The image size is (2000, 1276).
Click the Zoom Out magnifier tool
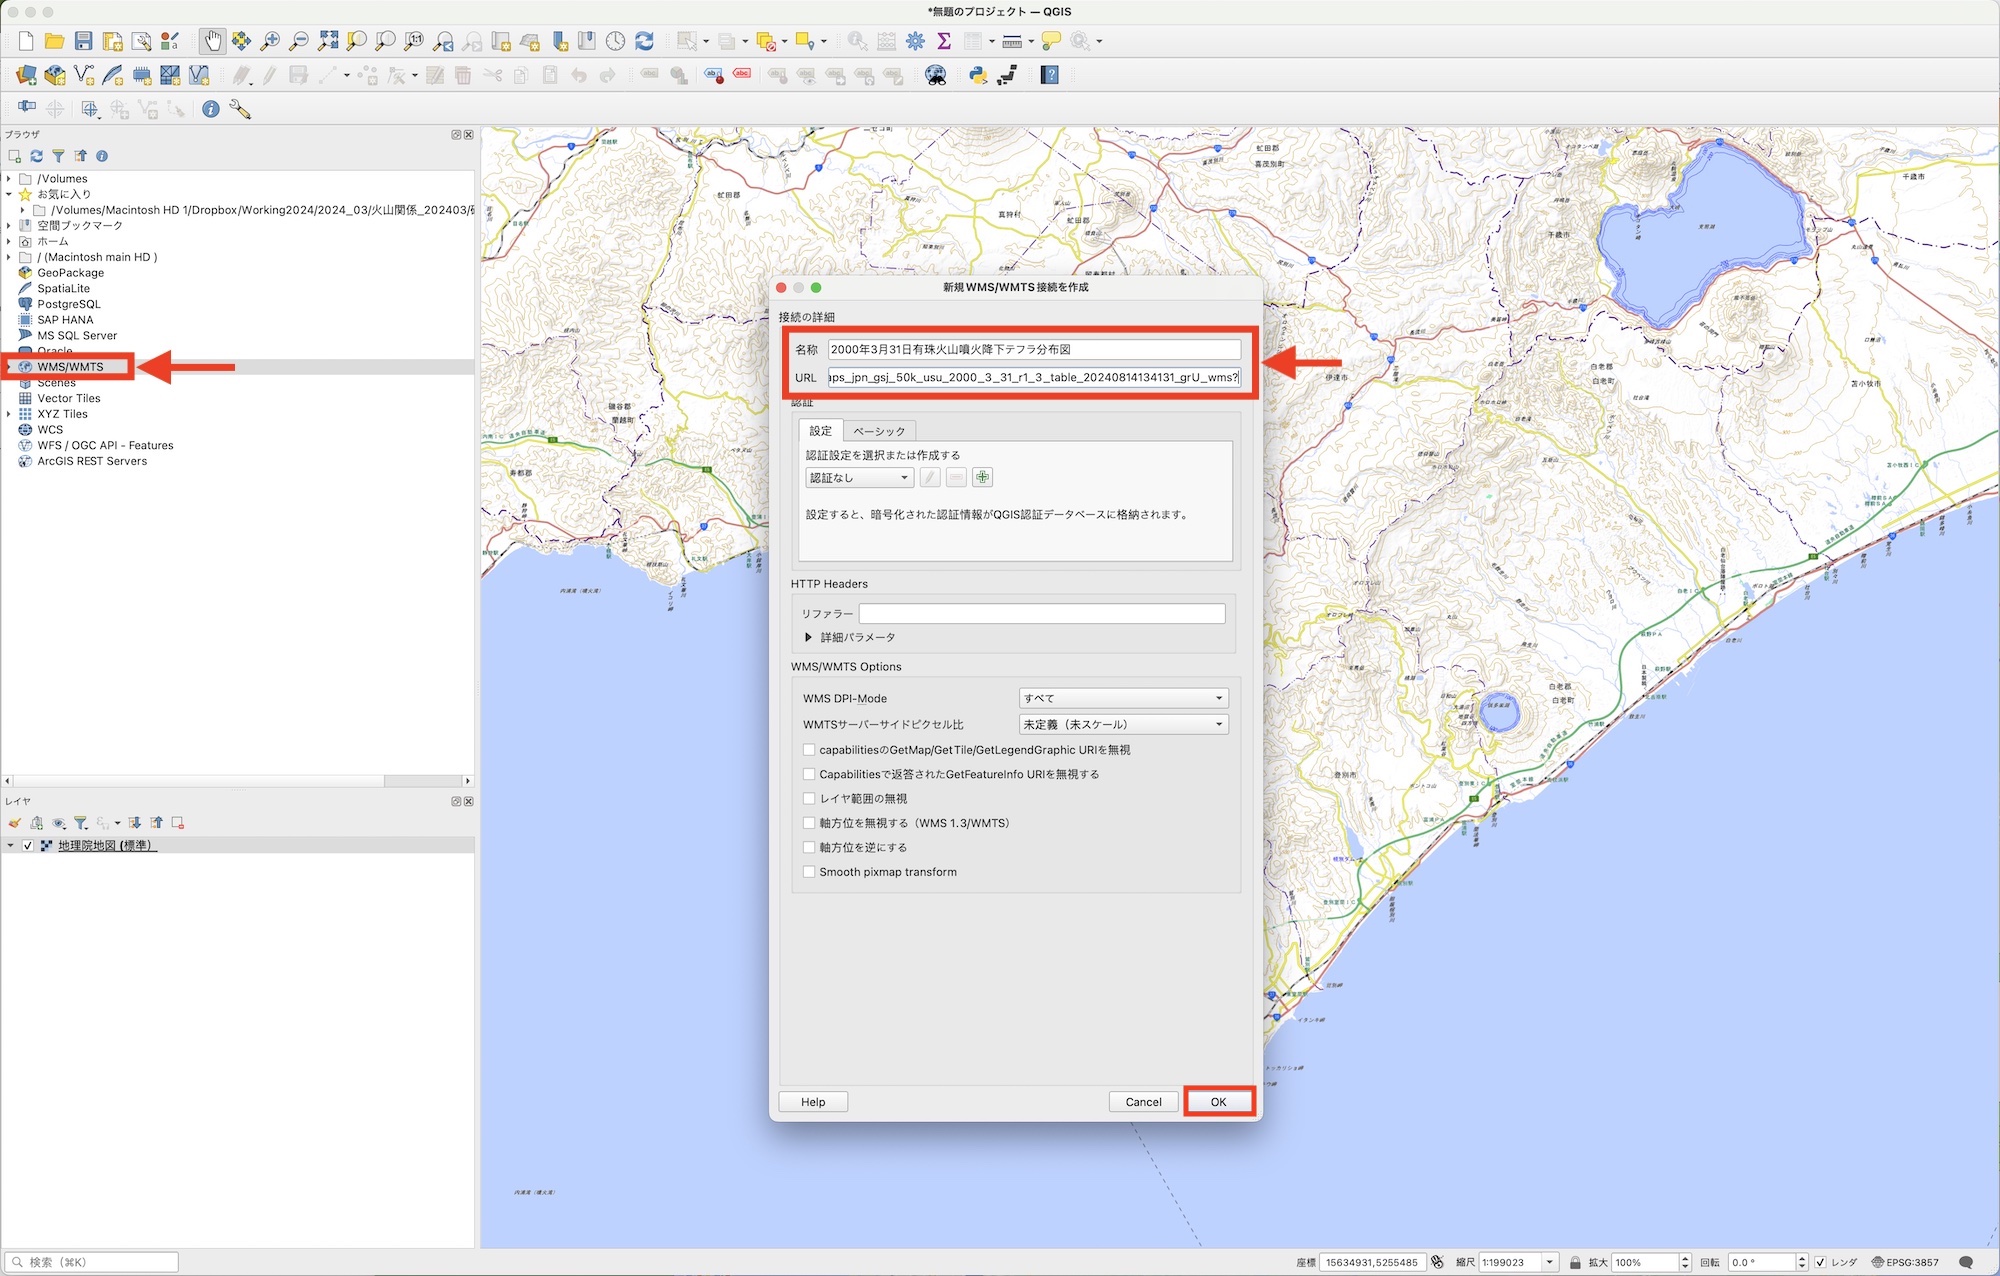point(299,41)
